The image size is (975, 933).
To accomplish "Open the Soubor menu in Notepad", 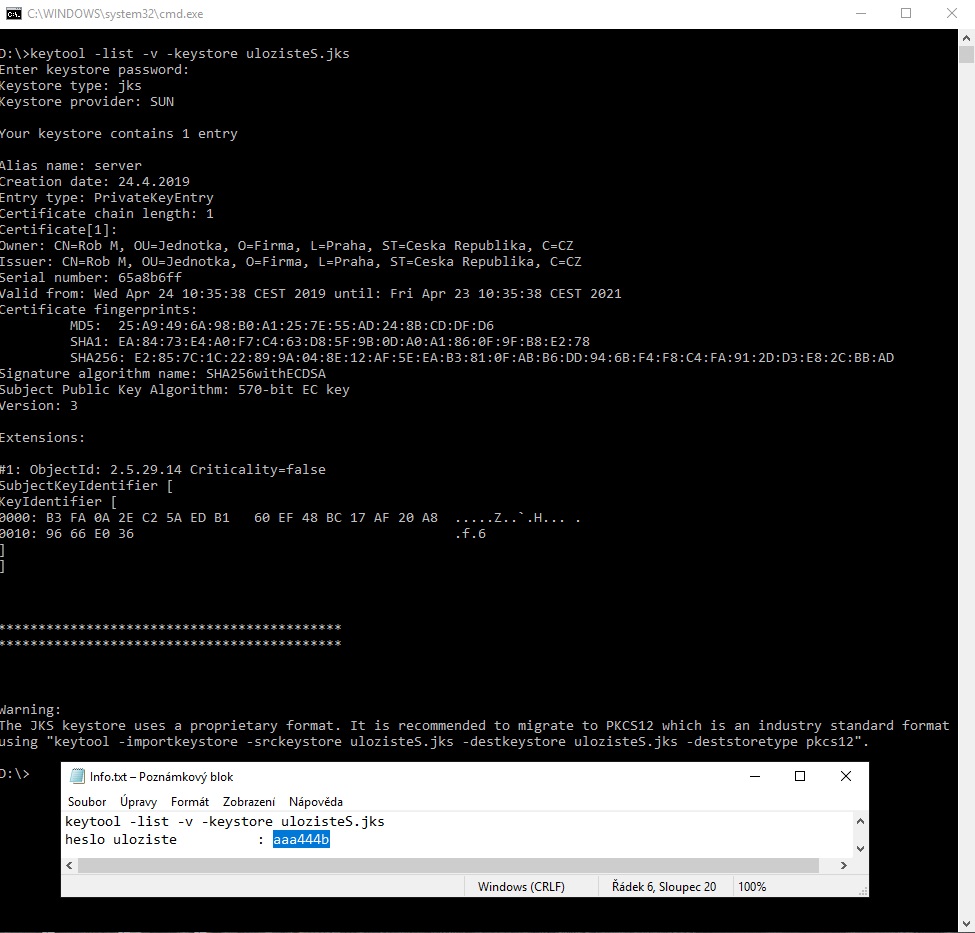I will [x=86, y=802].
